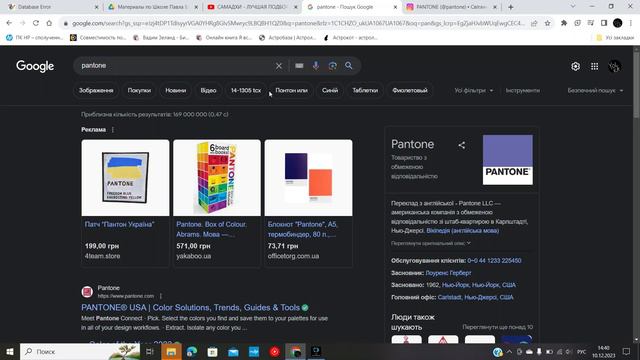Expand the Безпечний пошук dropdown

click(595, 90)
